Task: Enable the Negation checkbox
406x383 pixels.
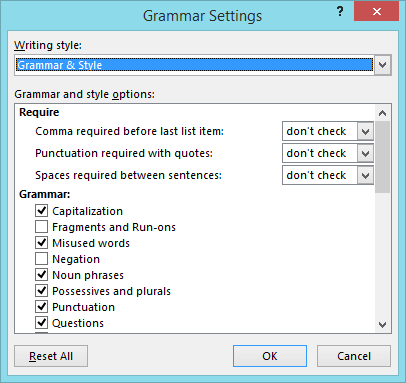Action: click(x=41, y=259)
